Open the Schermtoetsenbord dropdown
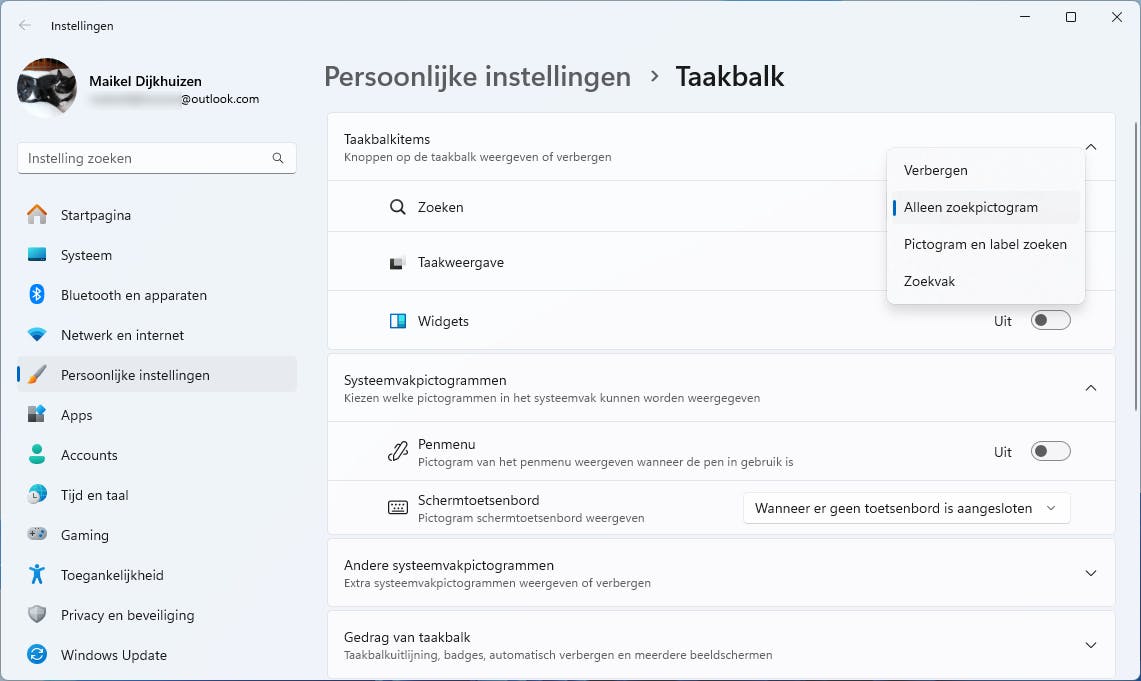The image size is (1141, 681). point(906,508)
